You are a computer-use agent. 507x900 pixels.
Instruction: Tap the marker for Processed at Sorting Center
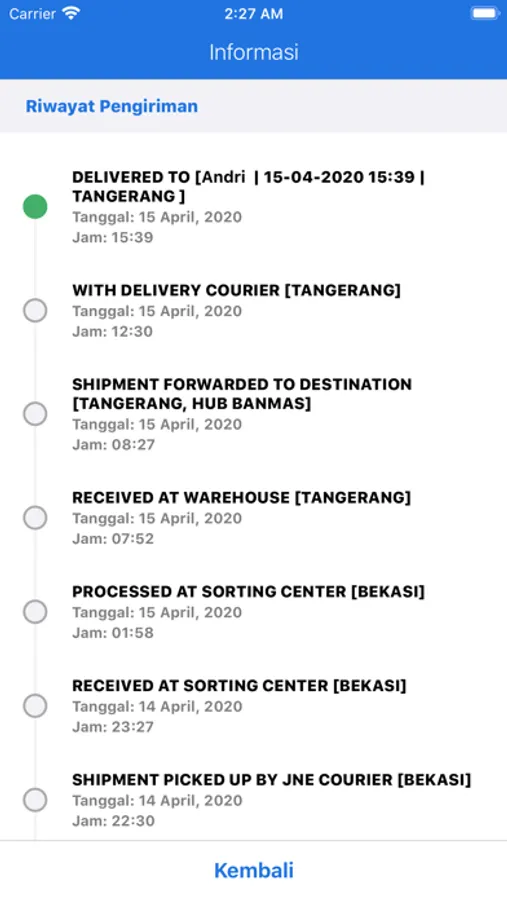(35, 612)
